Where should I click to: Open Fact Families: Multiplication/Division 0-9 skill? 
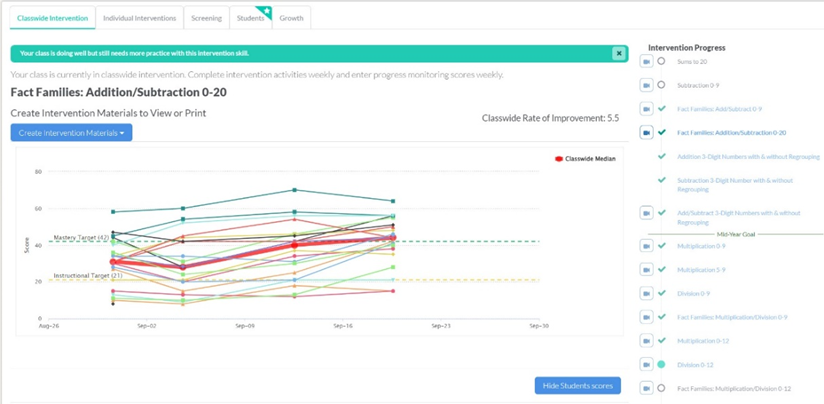(734, 317)
